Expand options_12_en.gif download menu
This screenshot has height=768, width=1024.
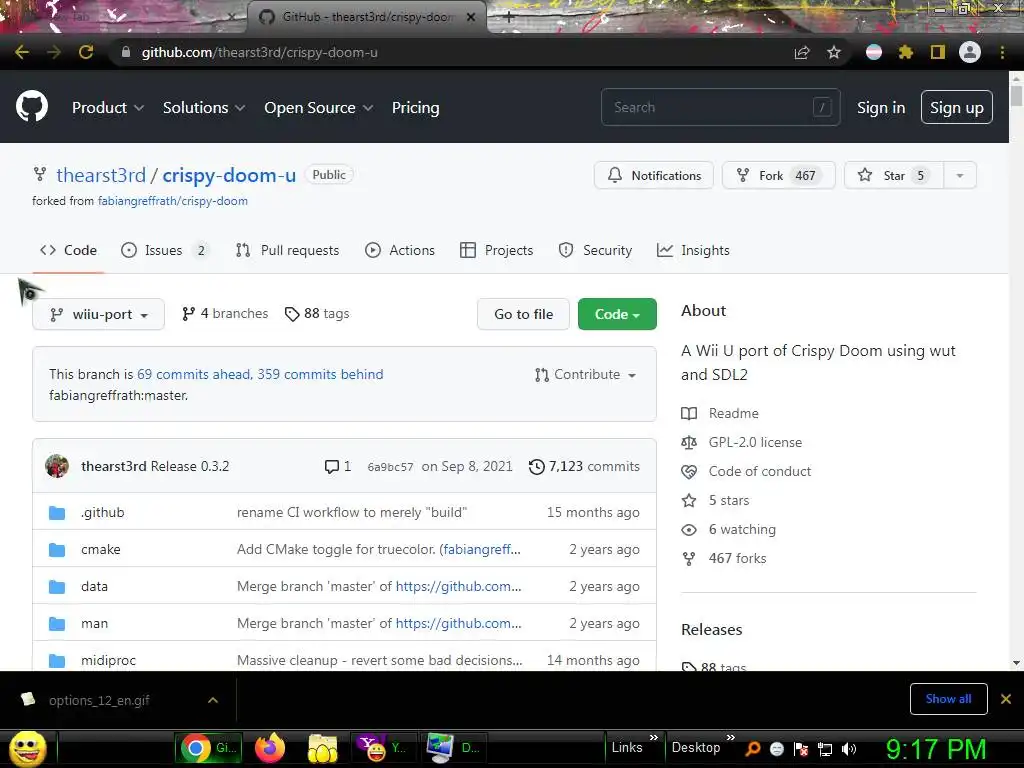tap(213, 700)
